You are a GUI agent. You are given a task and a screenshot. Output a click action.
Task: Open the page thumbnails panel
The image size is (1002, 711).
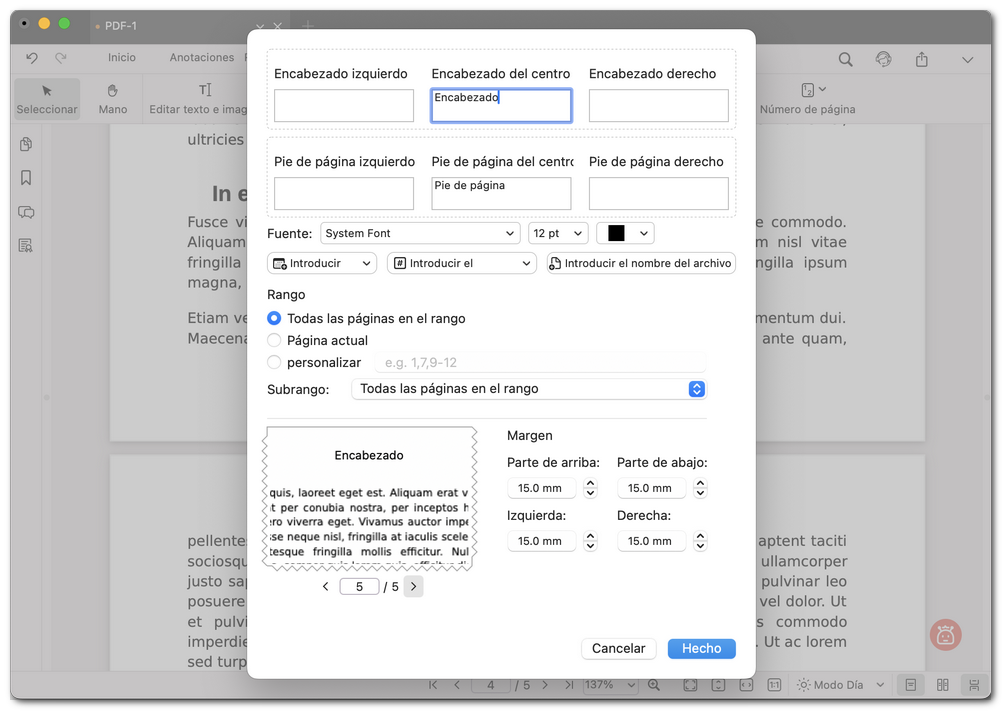(x=25, y=143)
